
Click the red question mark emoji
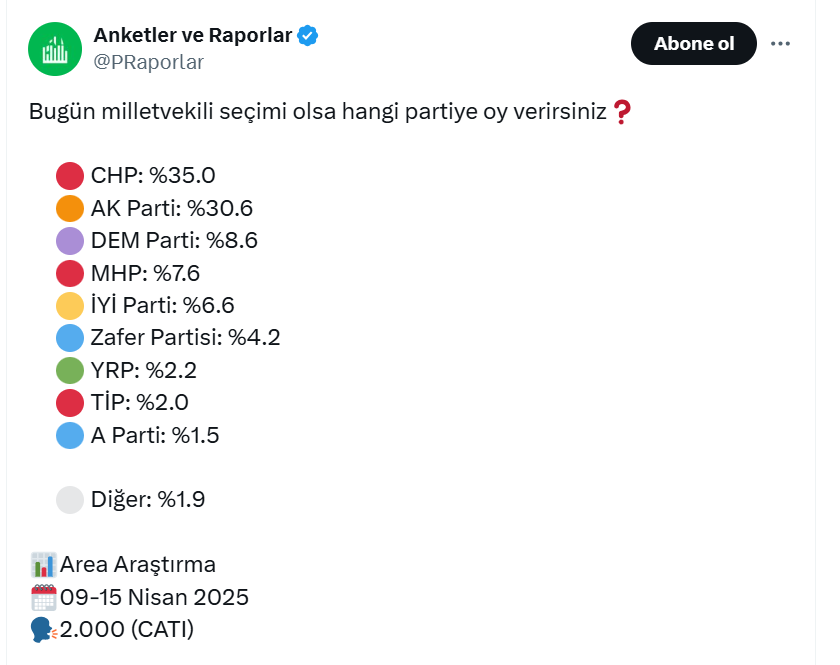pyautogui.click(x=622, y=112)
